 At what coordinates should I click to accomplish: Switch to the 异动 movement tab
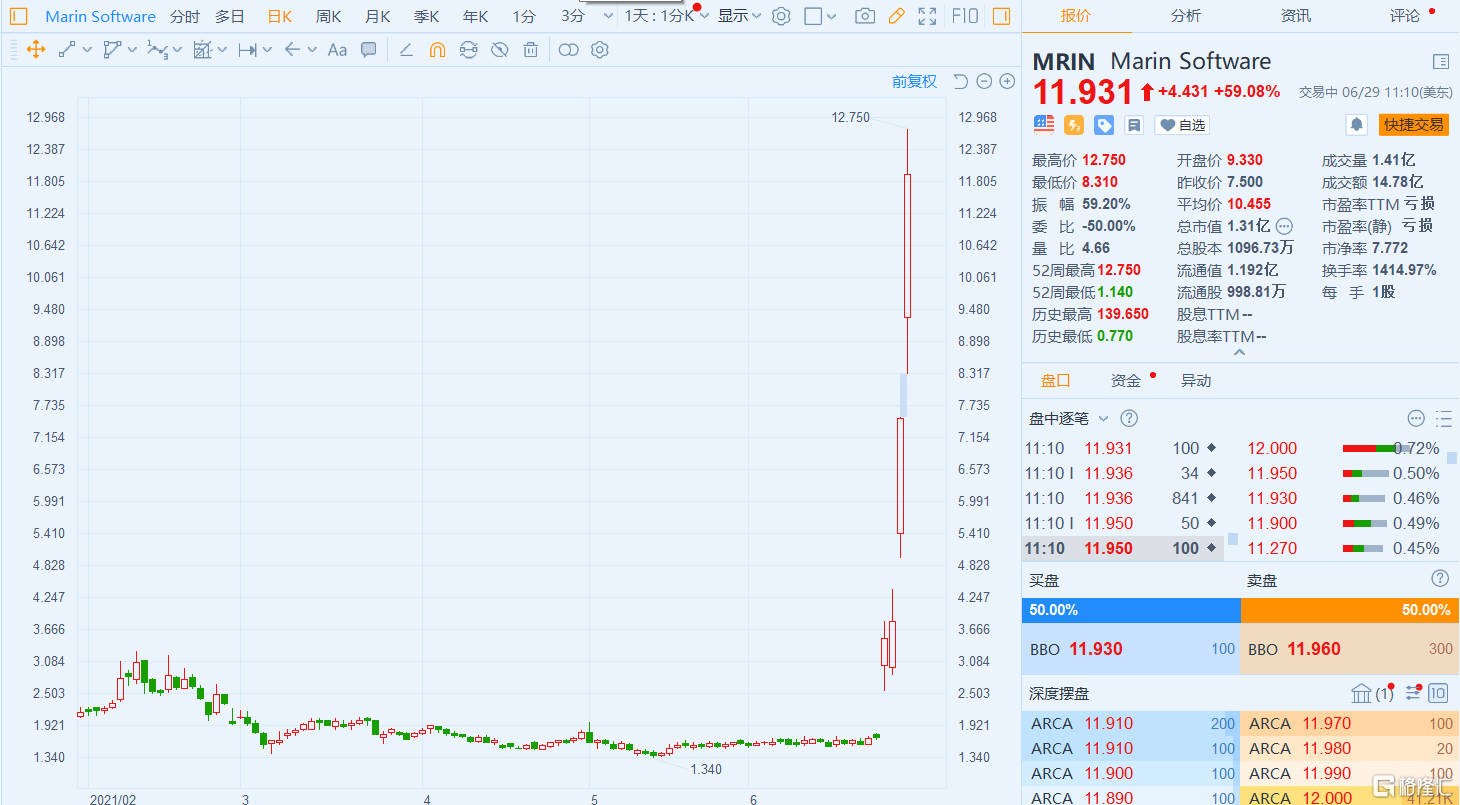tap(1196, 381)
